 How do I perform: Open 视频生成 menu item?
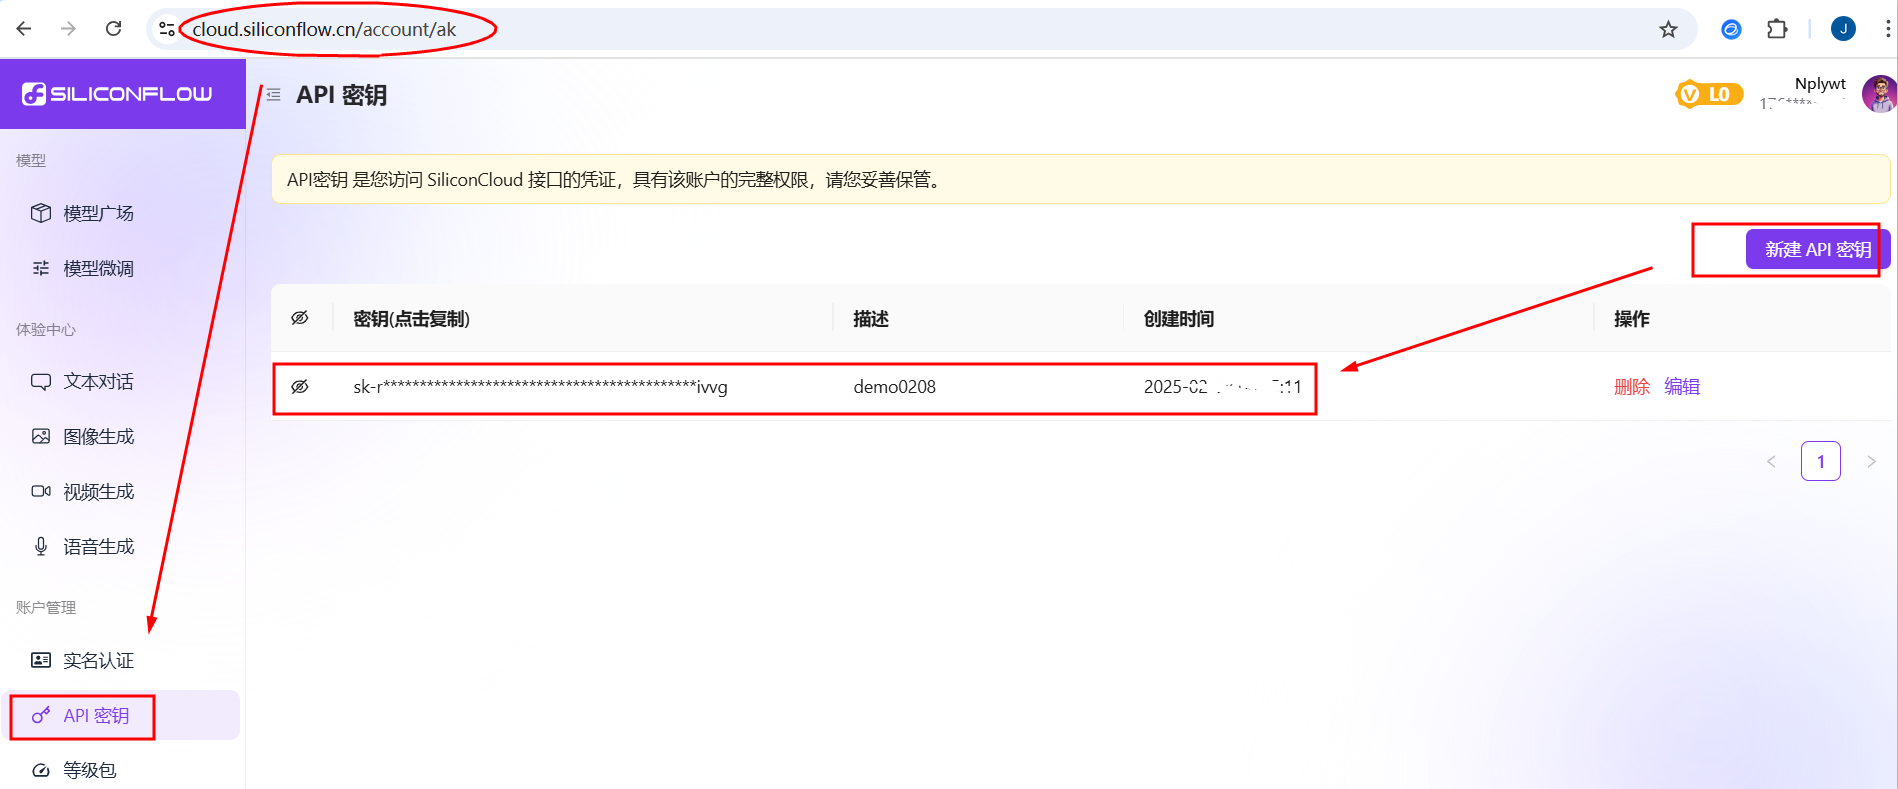122,491
